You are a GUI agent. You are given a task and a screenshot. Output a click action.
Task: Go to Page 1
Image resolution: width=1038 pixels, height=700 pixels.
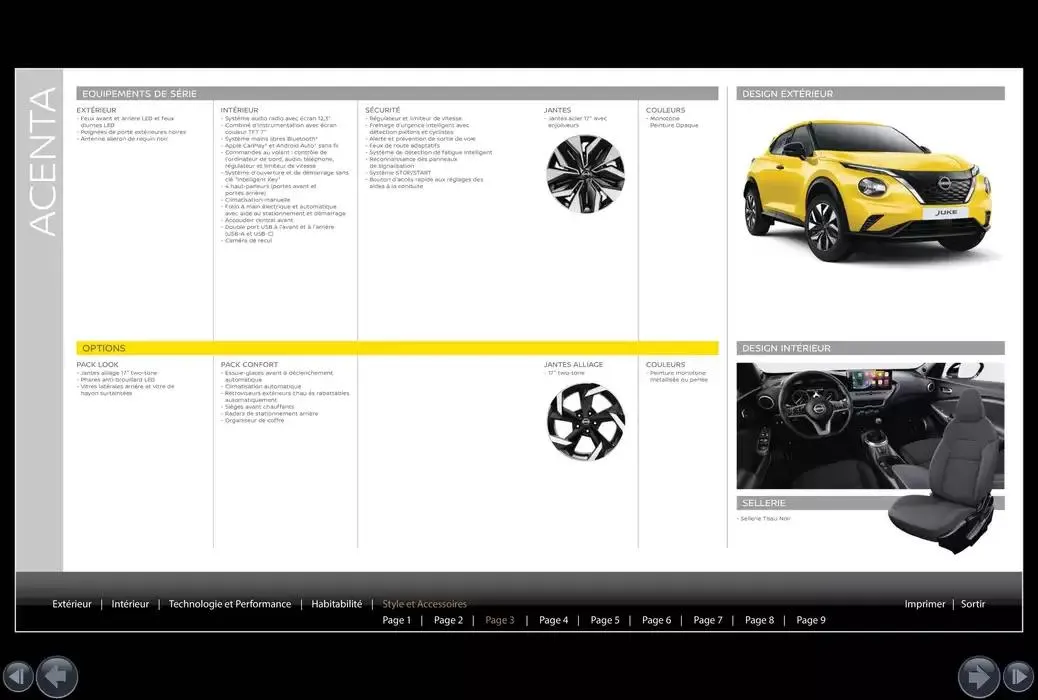coord(396,620)
